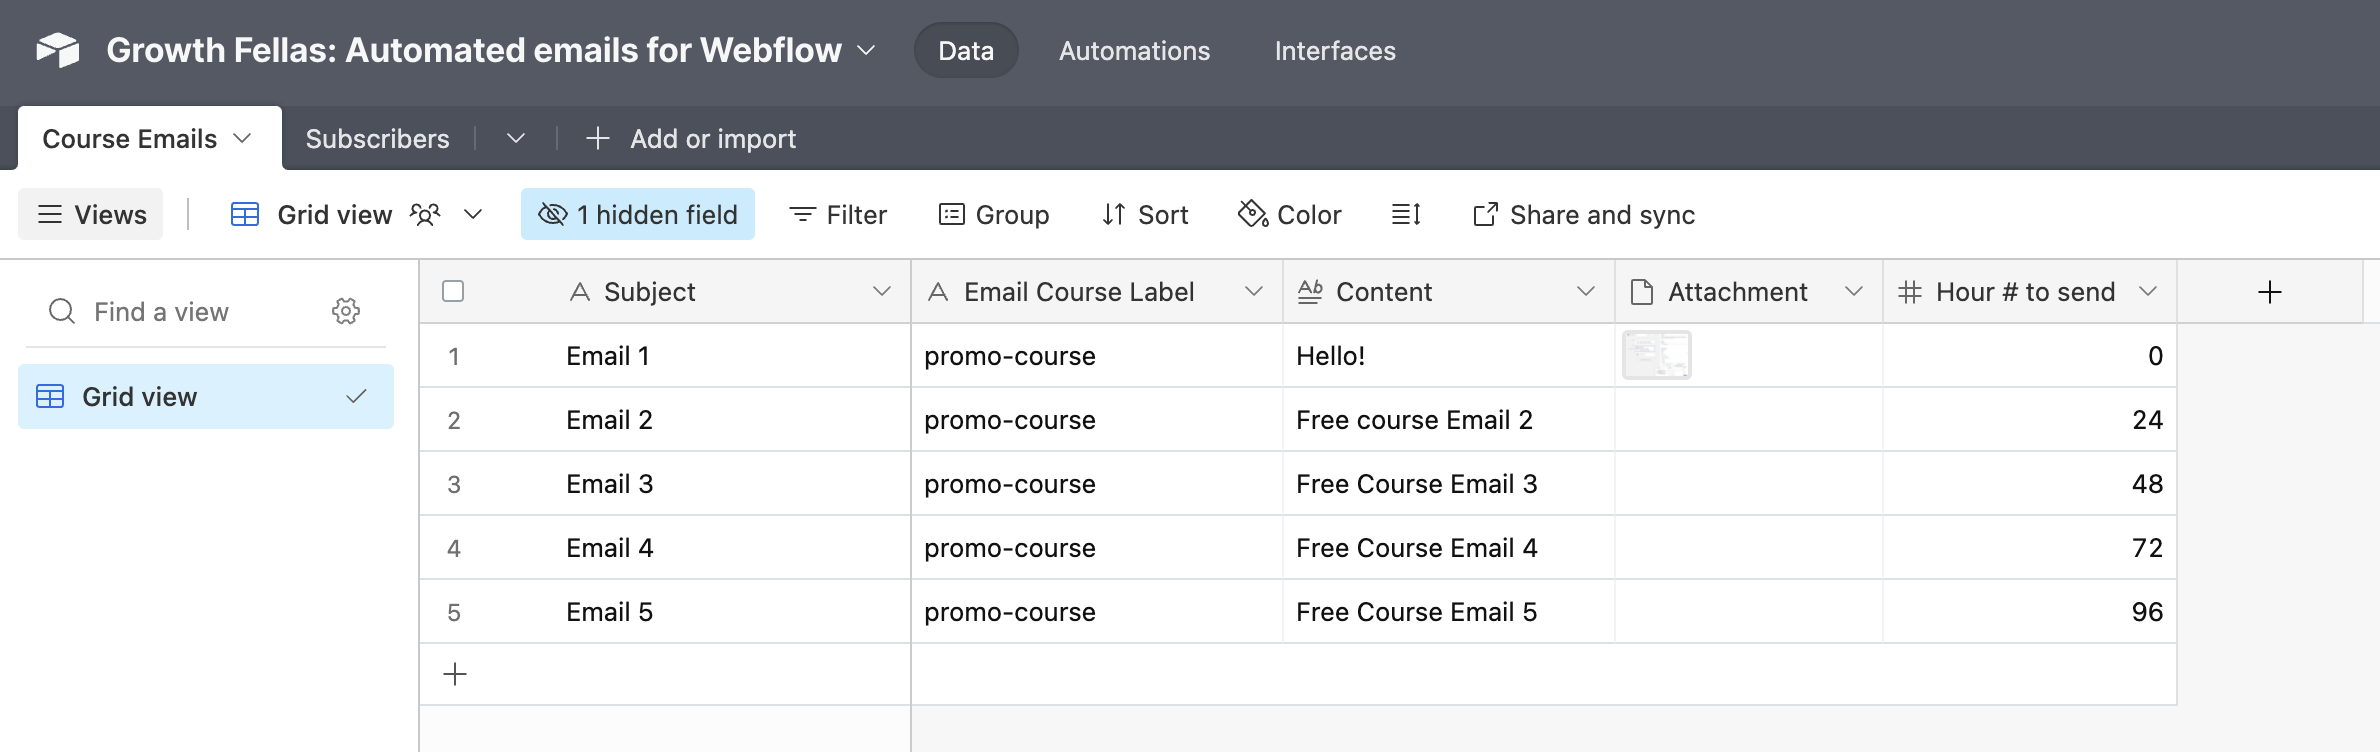The width and height of the screenshot is (2380, 752).
Task: Check the select-all rows checkbox
Action: (453, 291)
